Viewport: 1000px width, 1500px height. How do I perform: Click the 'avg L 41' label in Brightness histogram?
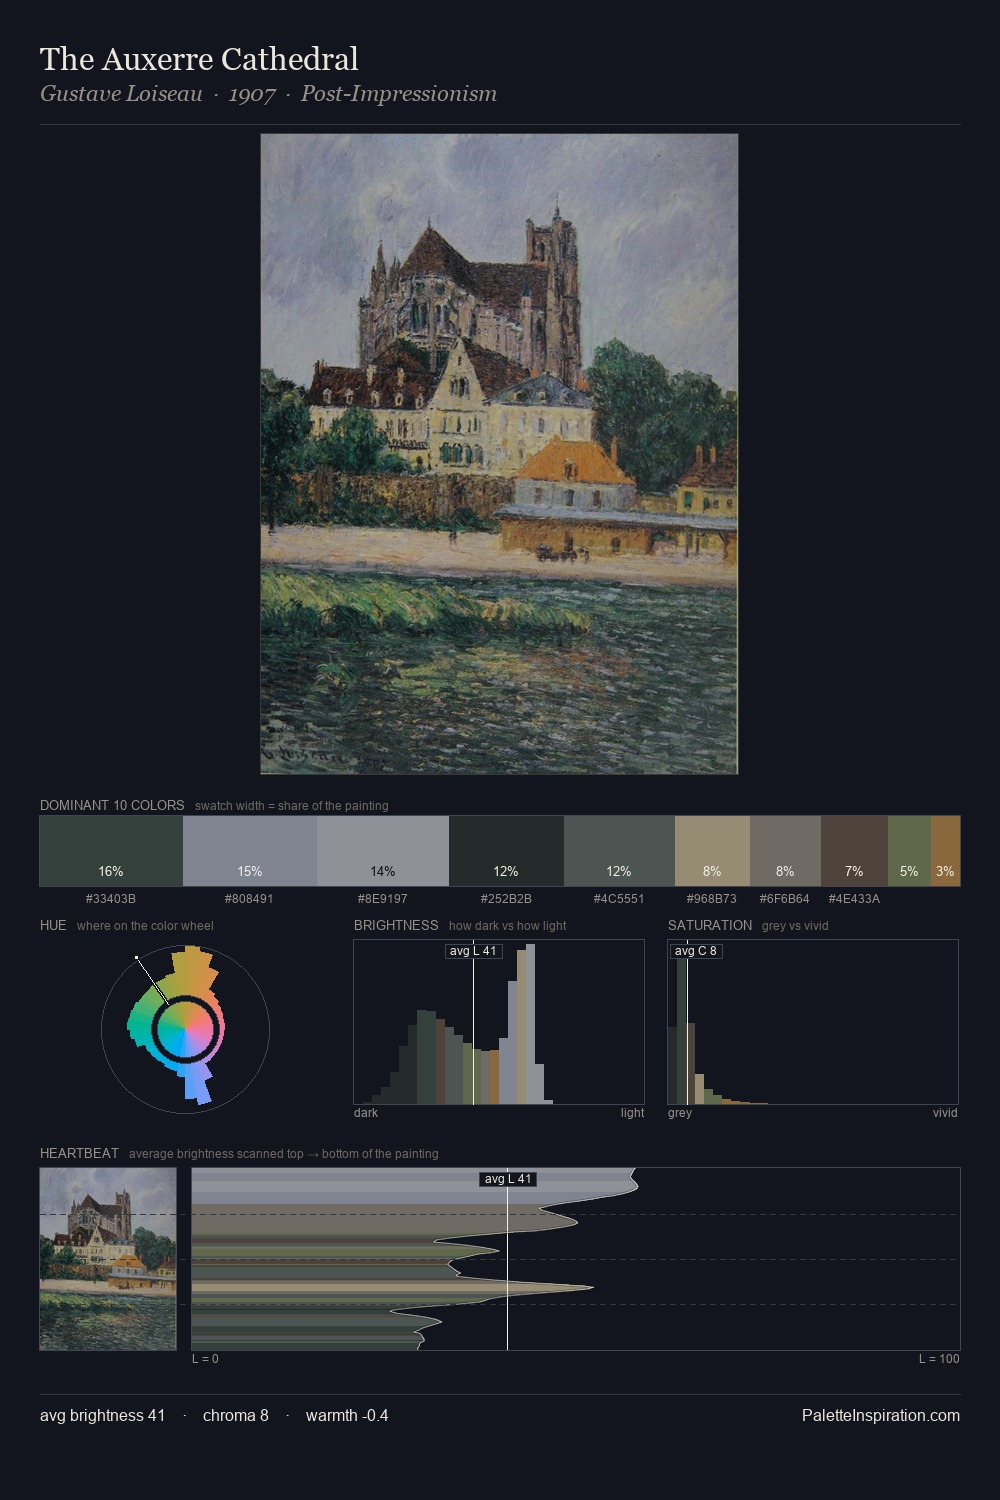tap(473, 951)
